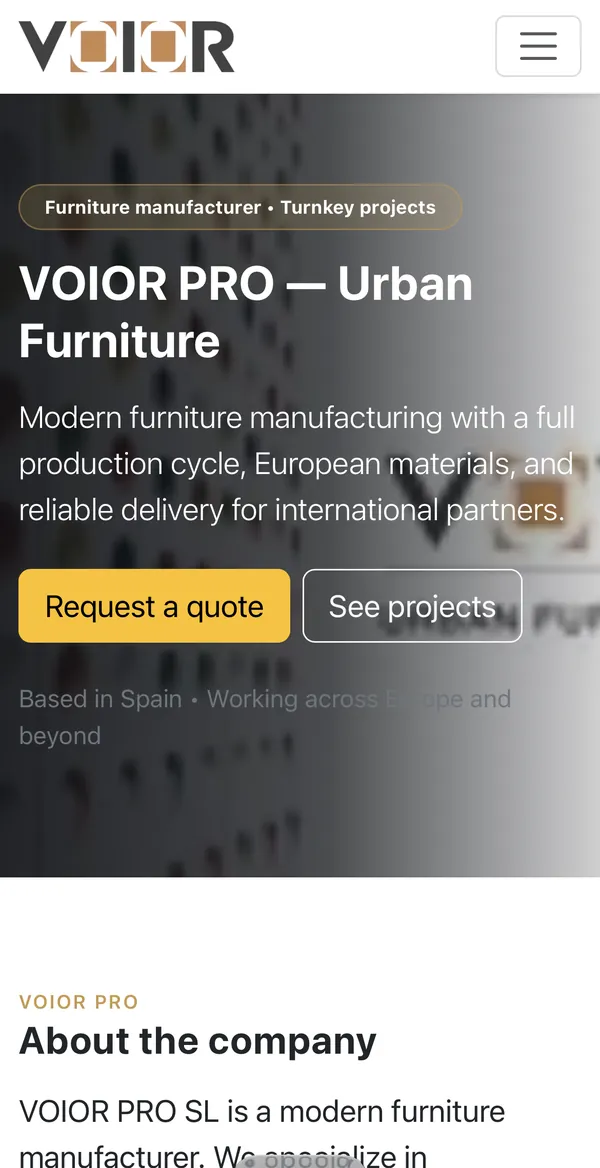Click the 'About the company' heading

[198, 1041]
